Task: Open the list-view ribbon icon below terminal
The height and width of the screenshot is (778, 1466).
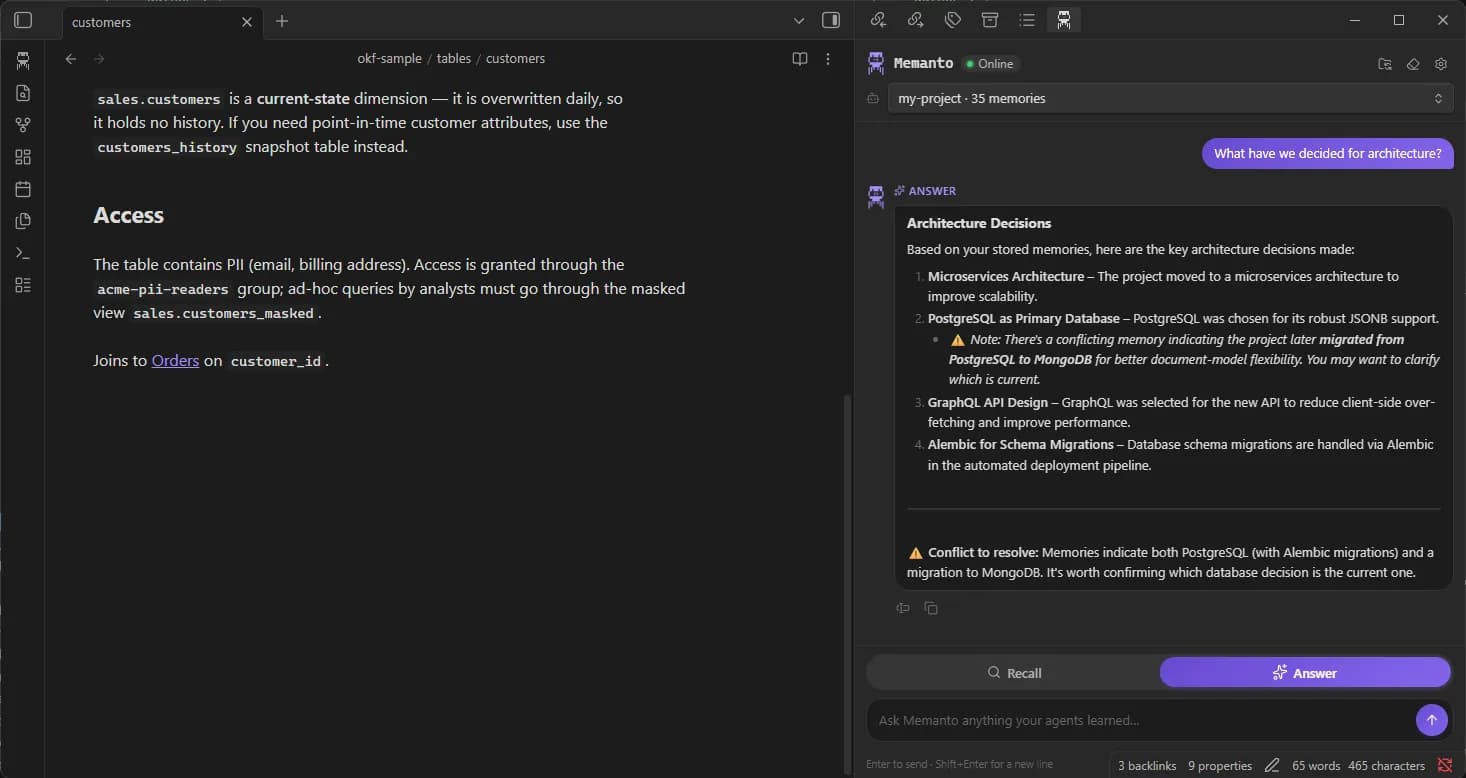Action: coord(23,285)
